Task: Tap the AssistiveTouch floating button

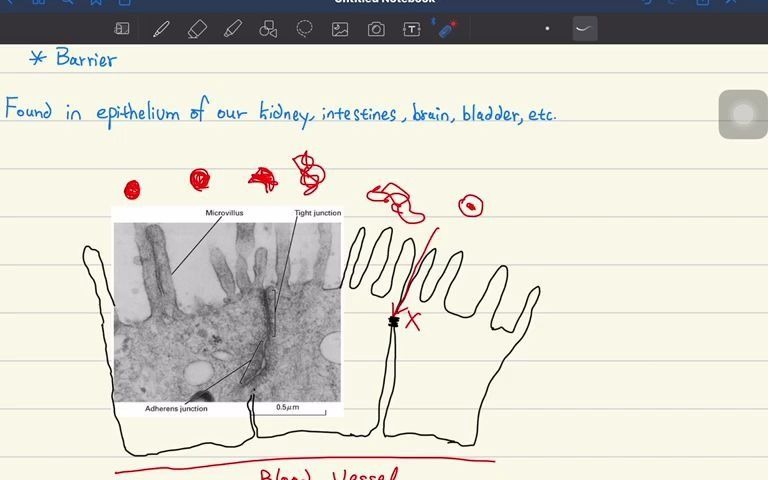Action: point(743,114)
